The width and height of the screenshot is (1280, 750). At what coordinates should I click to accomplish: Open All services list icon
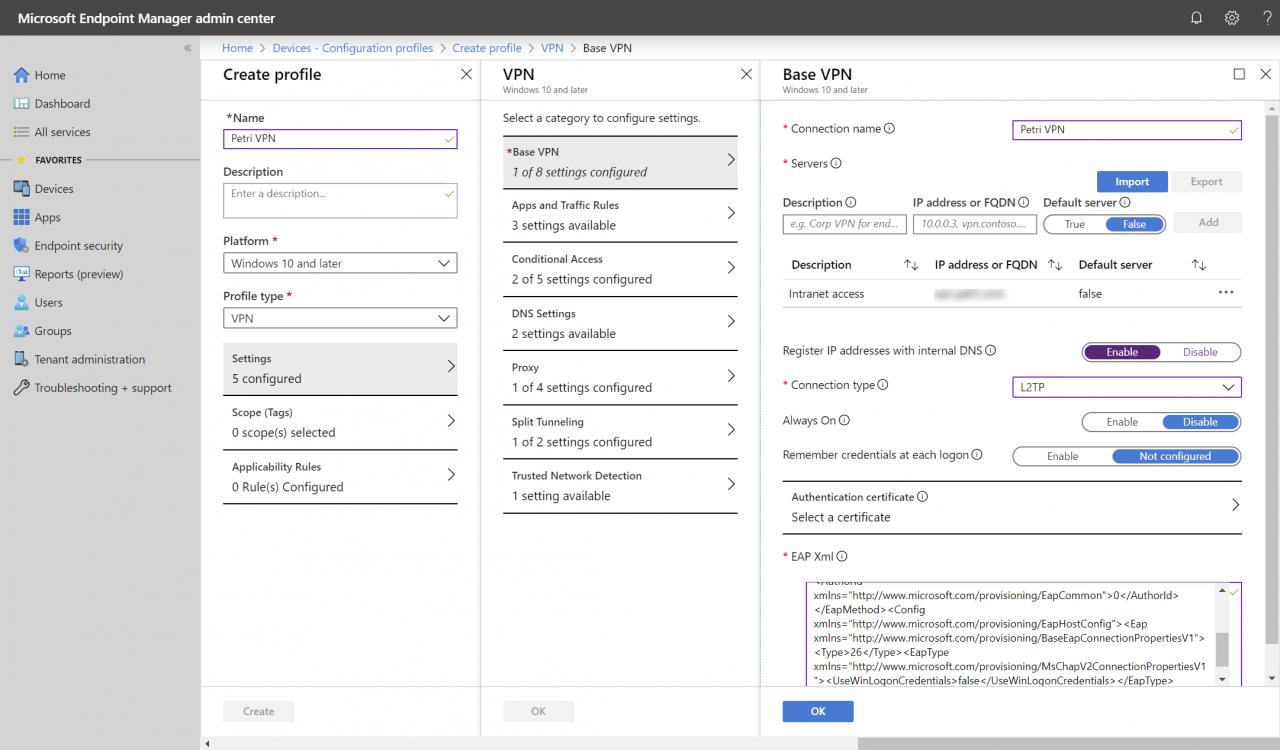[21, 132]
